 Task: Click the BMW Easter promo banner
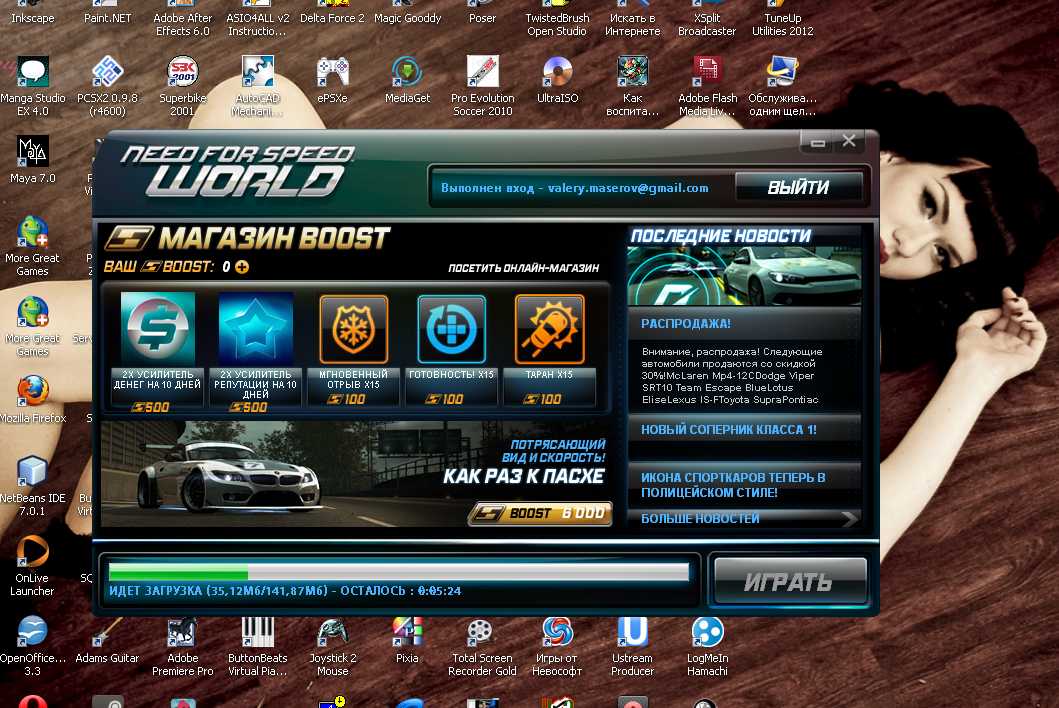tap(356, 474)
